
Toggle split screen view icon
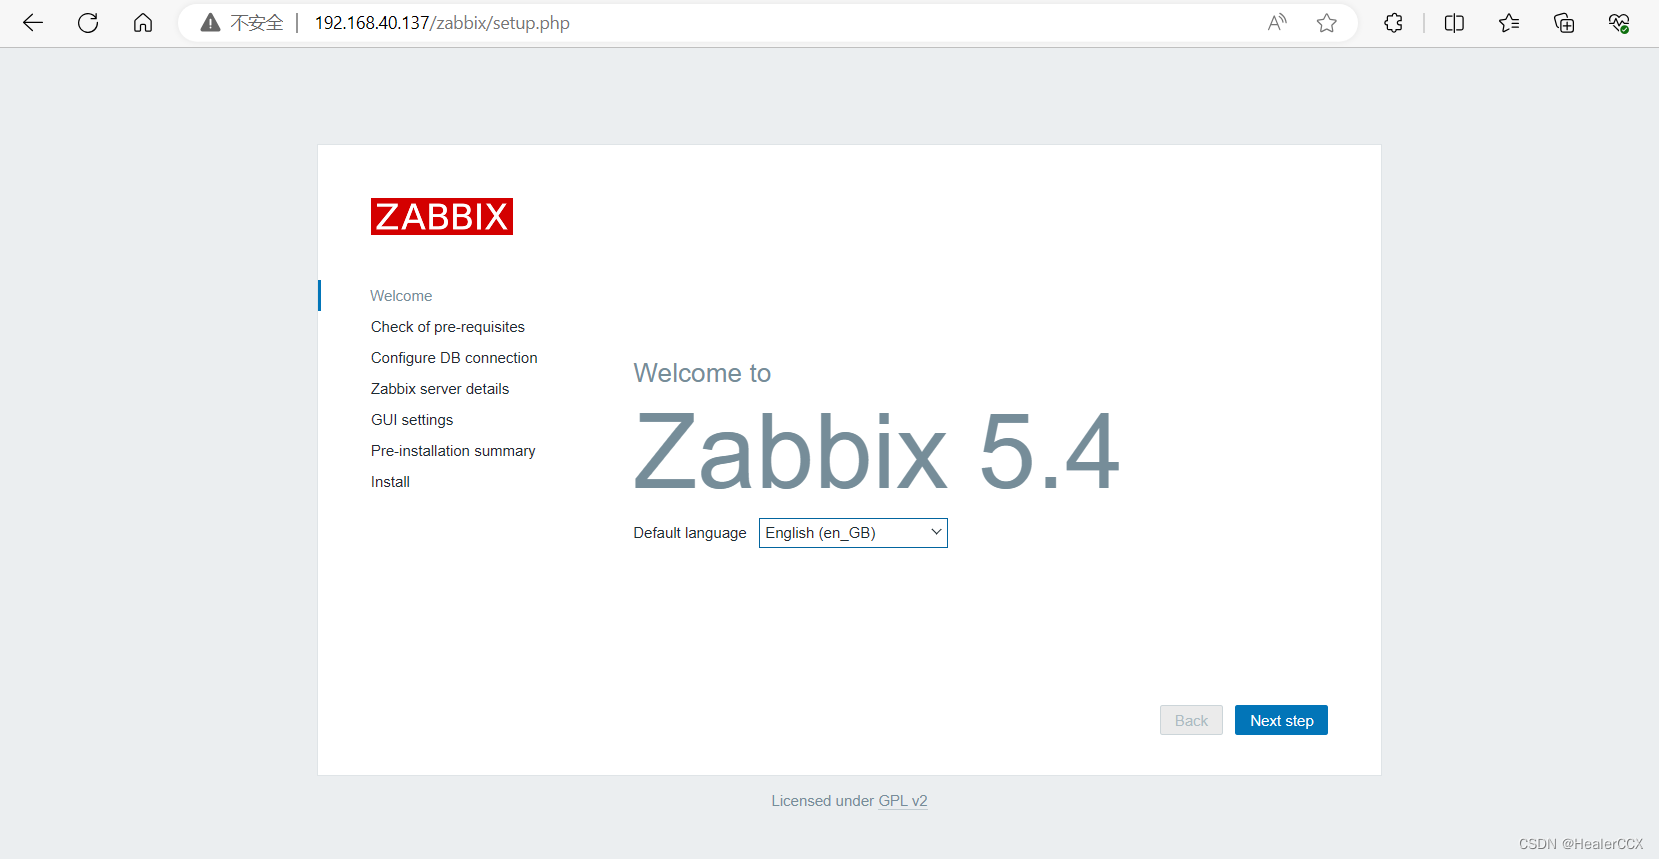pyautogui.click(x=1454, y=23)
